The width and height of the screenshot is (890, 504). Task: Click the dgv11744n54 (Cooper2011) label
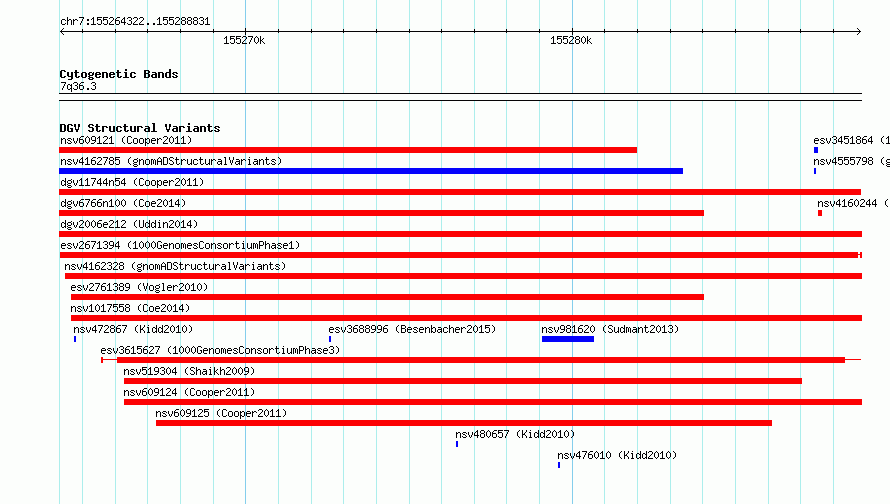132,182
